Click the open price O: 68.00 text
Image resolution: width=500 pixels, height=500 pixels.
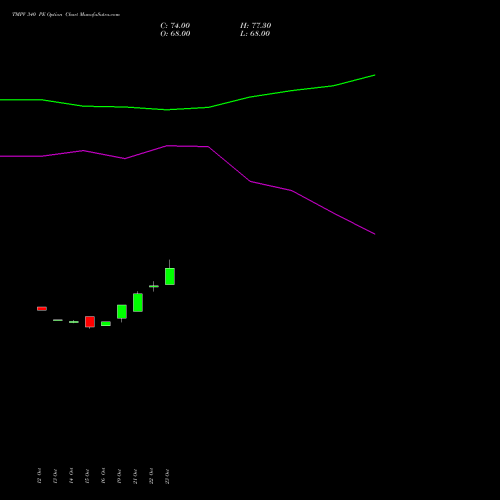tap(175, 34)
